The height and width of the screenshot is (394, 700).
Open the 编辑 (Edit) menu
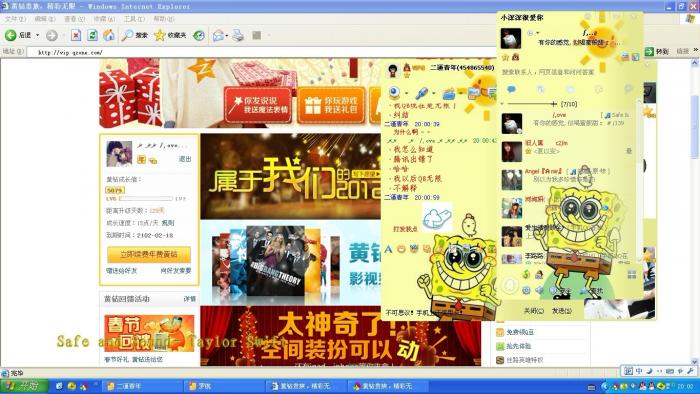tap(45, 19)
